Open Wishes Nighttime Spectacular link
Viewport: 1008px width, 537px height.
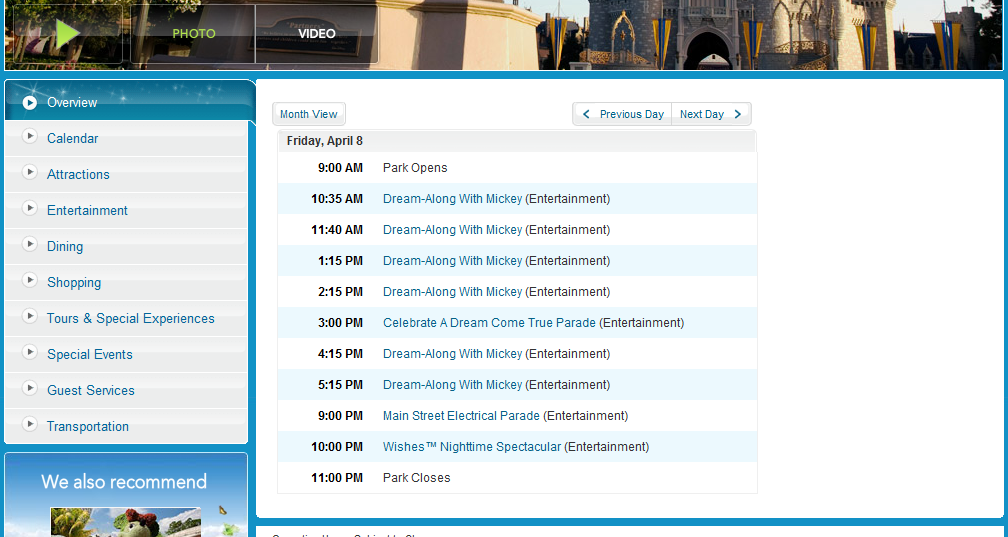coord(472,446)
